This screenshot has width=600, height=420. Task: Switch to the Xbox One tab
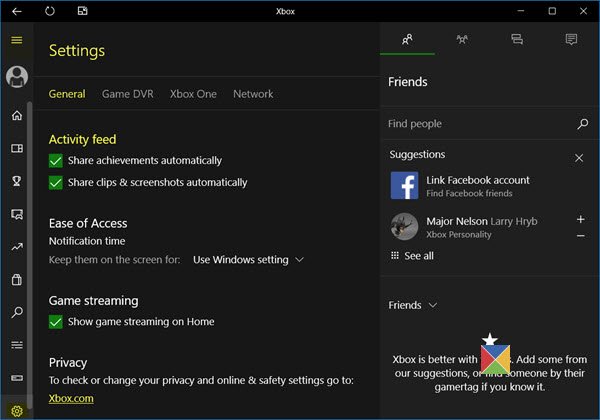[193, 94]
